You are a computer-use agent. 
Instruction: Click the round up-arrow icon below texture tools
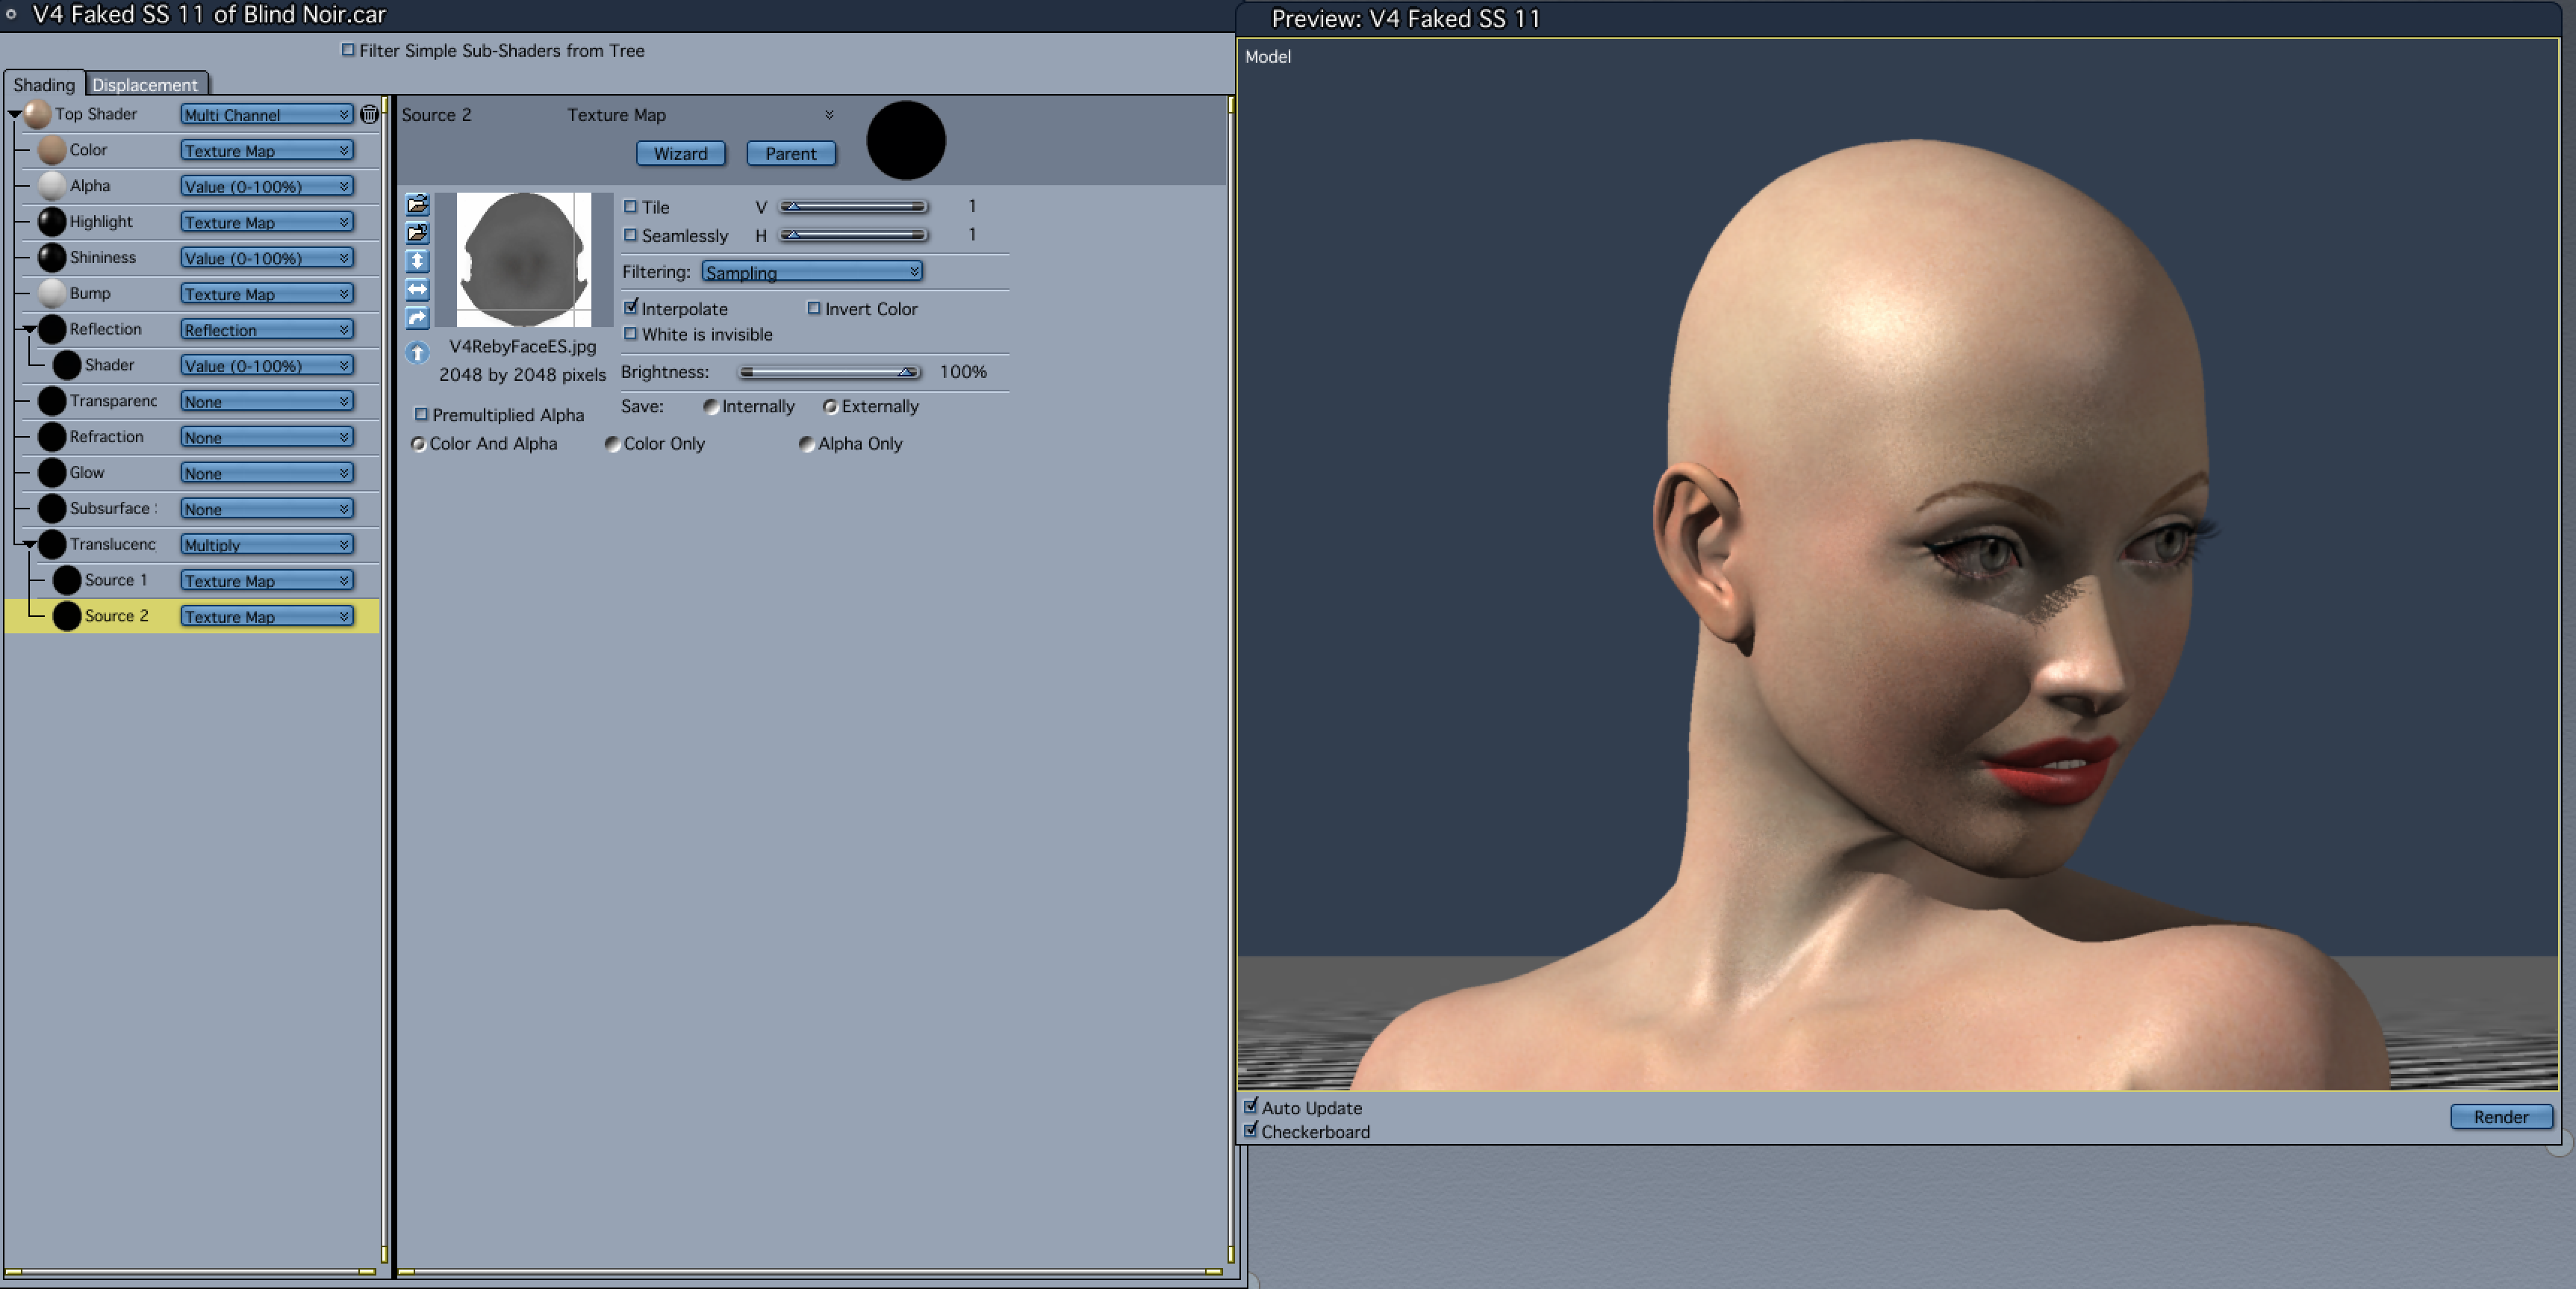point(417,352)
